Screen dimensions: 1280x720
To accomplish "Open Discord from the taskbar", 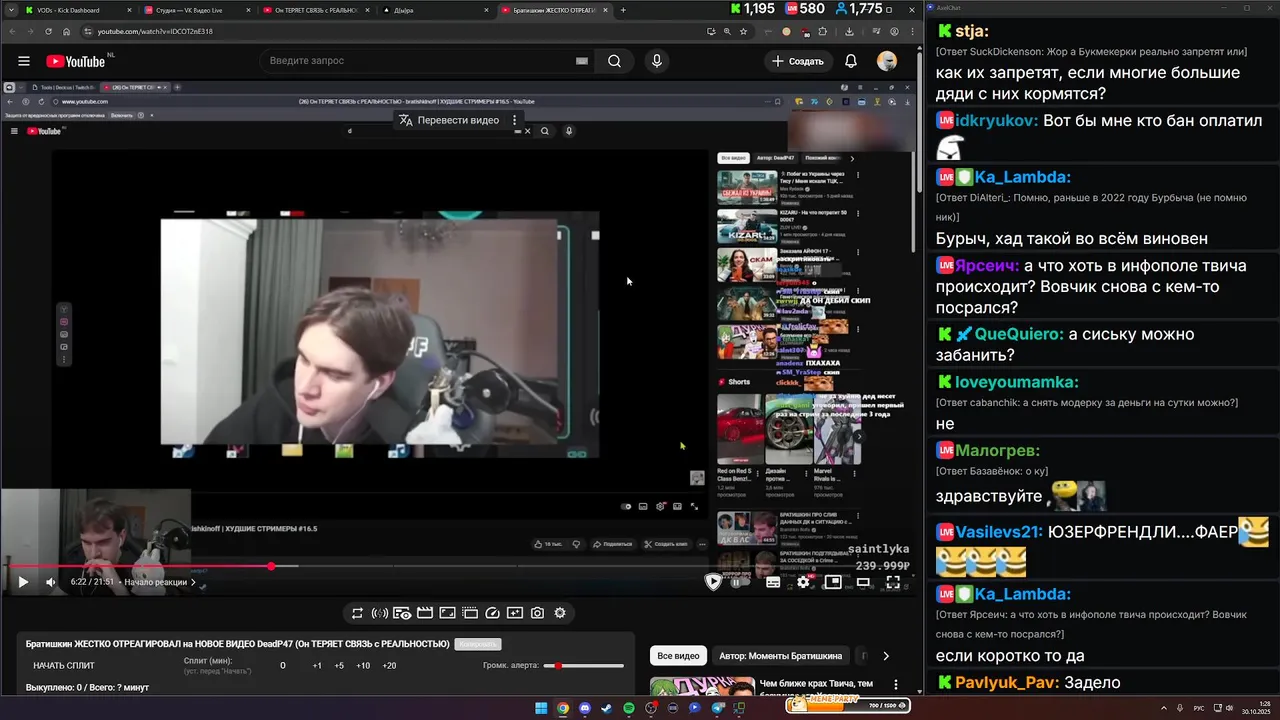I will point(585,708).
